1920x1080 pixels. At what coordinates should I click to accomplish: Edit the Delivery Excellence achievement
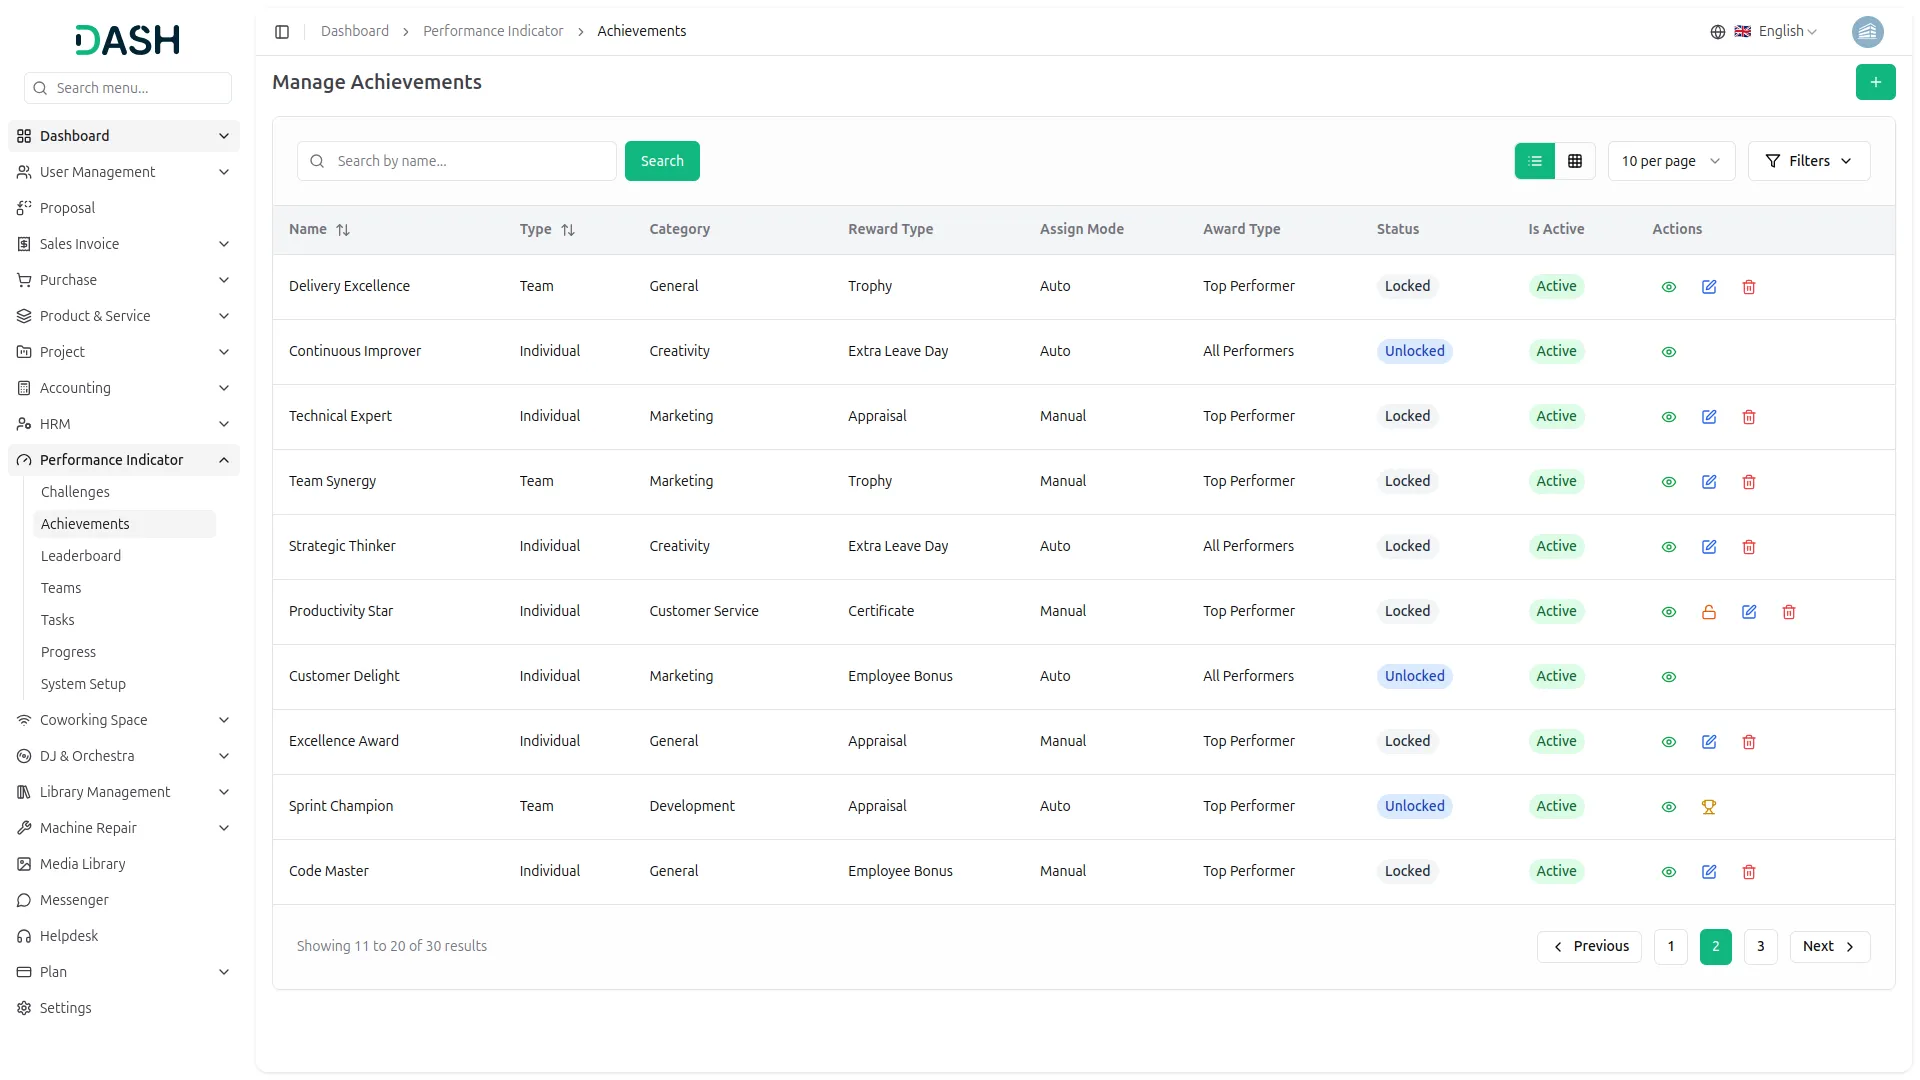1709,287
